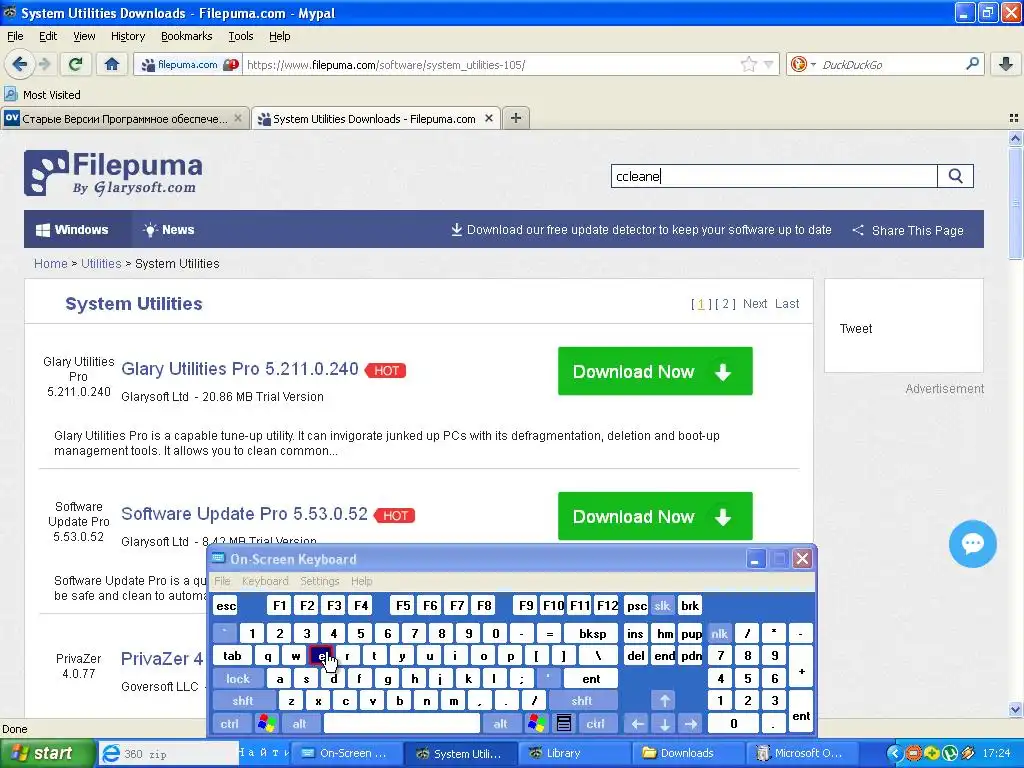The width and height of the screenshot is (1024, 768).
Task: Open the News navigation item
Action: [168, 229]
